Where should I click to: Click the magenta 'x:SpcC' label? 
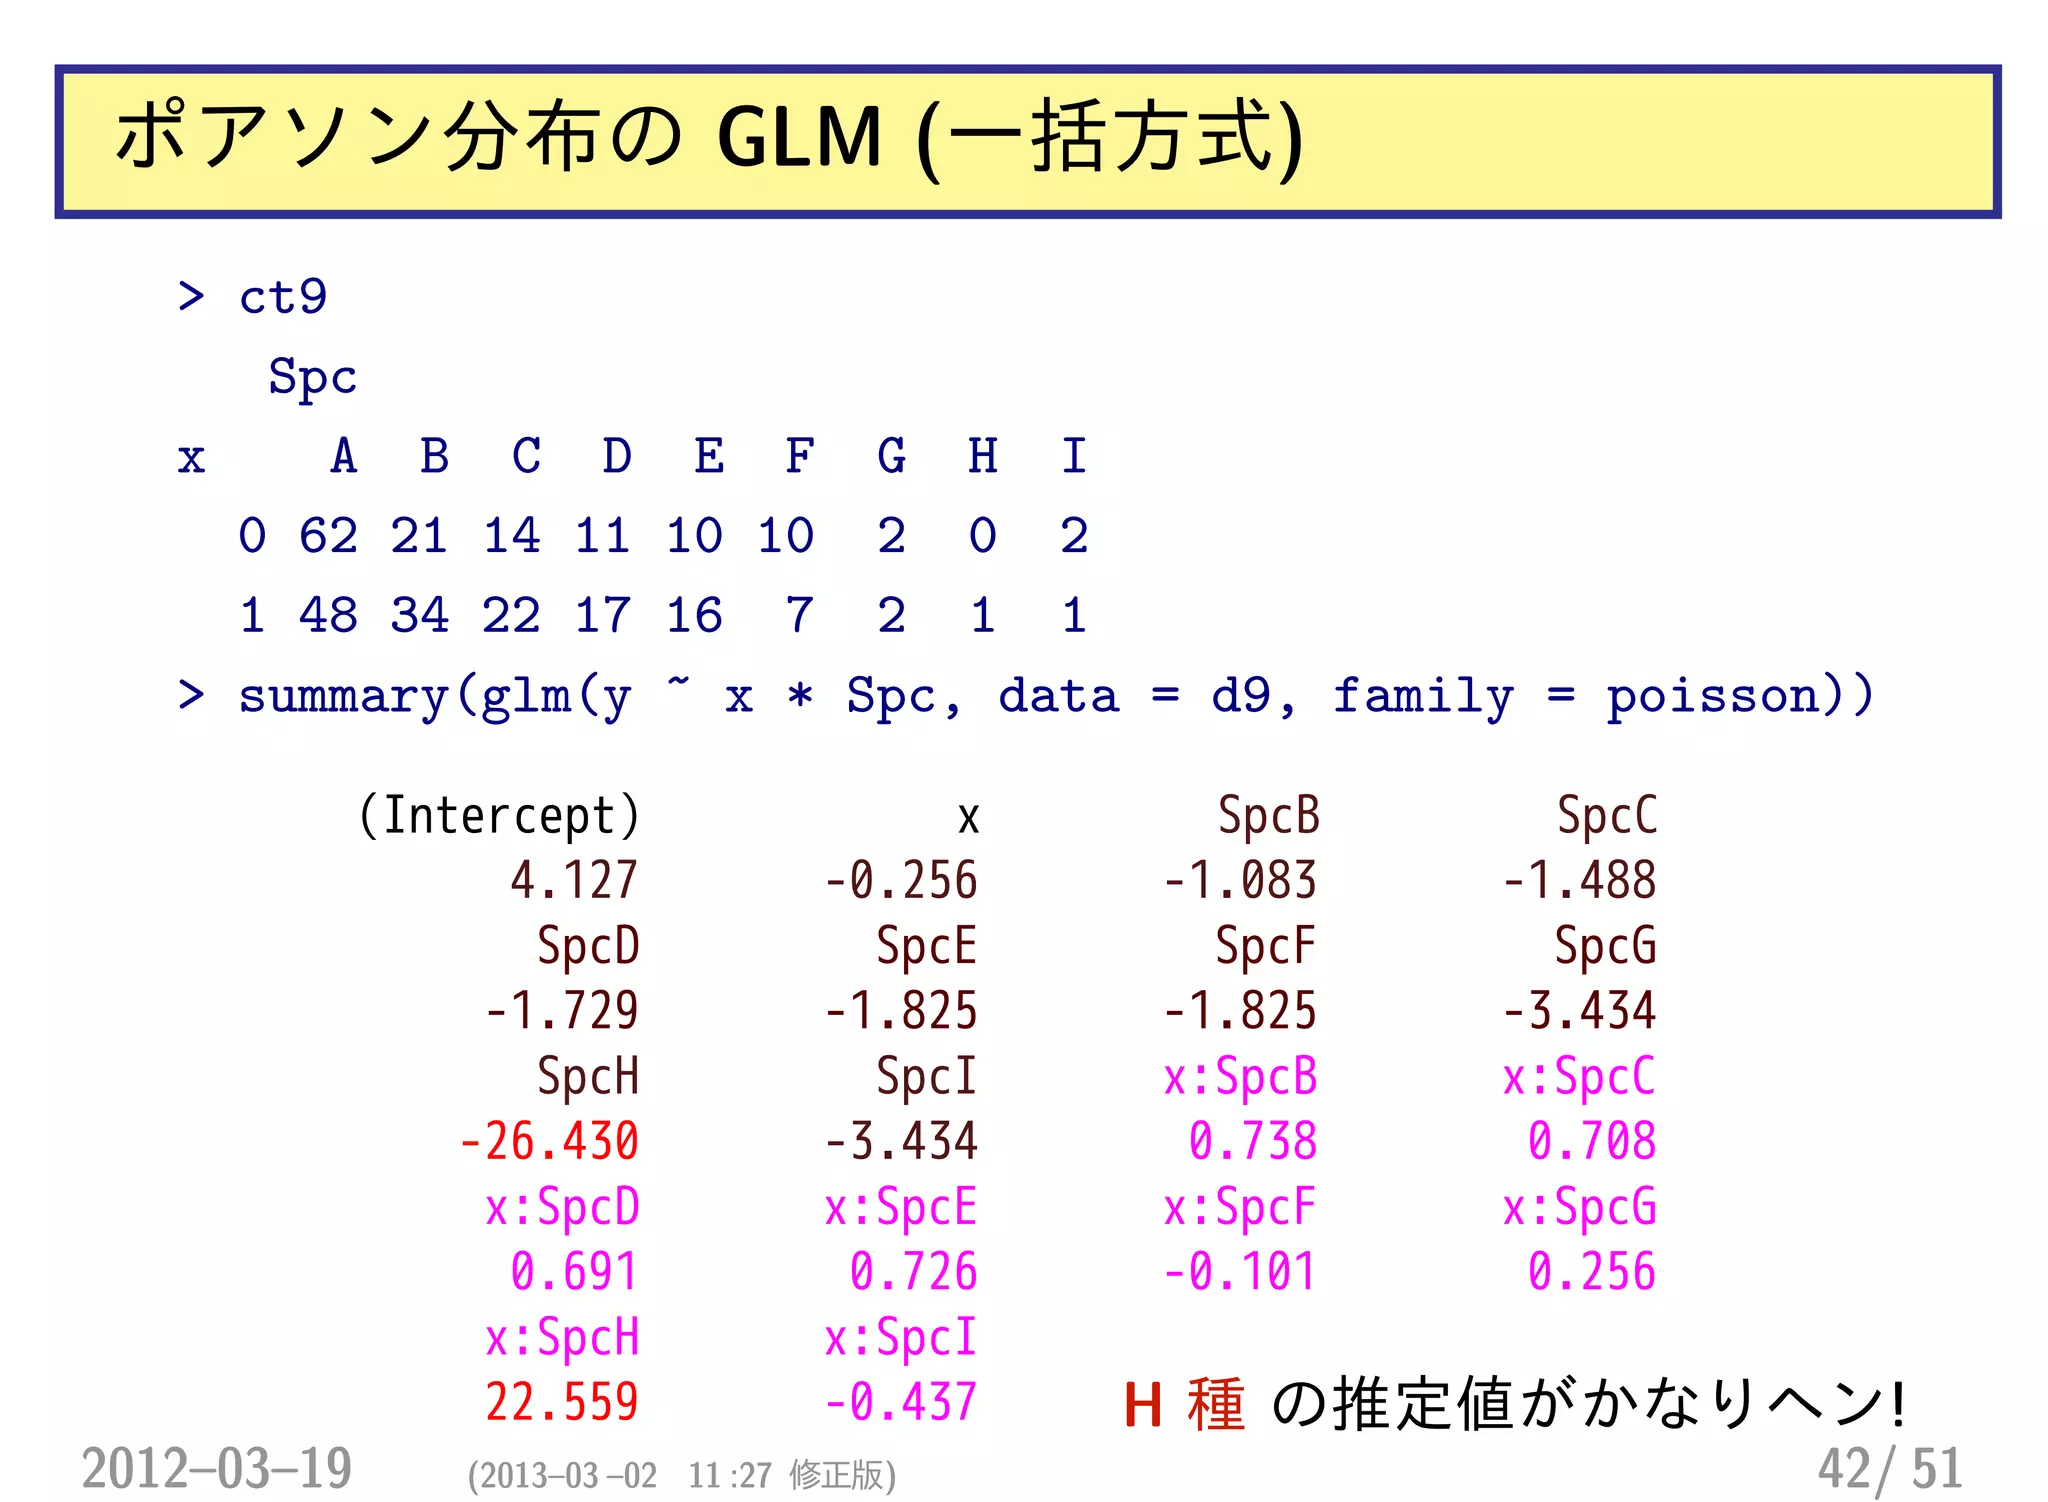[1580, 1077]
